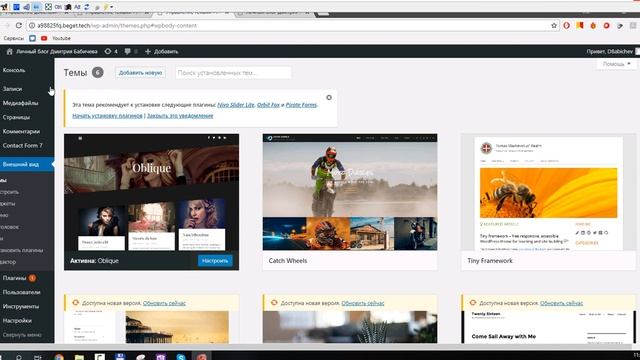Image resolution: width=640 pixels, height=360 pixels.
Task: Open the YouTube bookmark in bookmarks bar
Action: pyautogui.click(x=57, y=38)
